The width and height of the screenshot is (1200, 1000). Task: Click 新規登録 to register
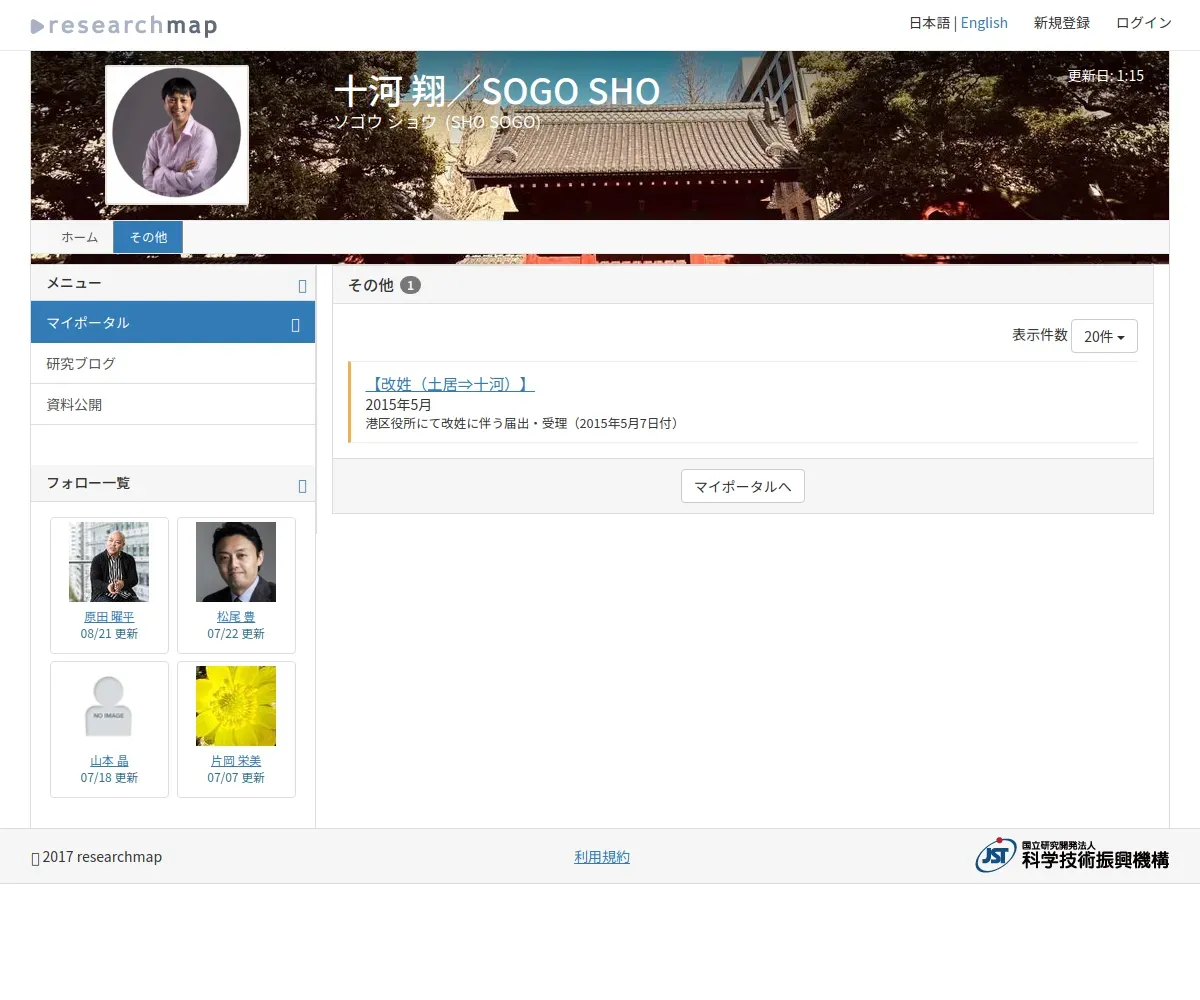point(1062,23)
